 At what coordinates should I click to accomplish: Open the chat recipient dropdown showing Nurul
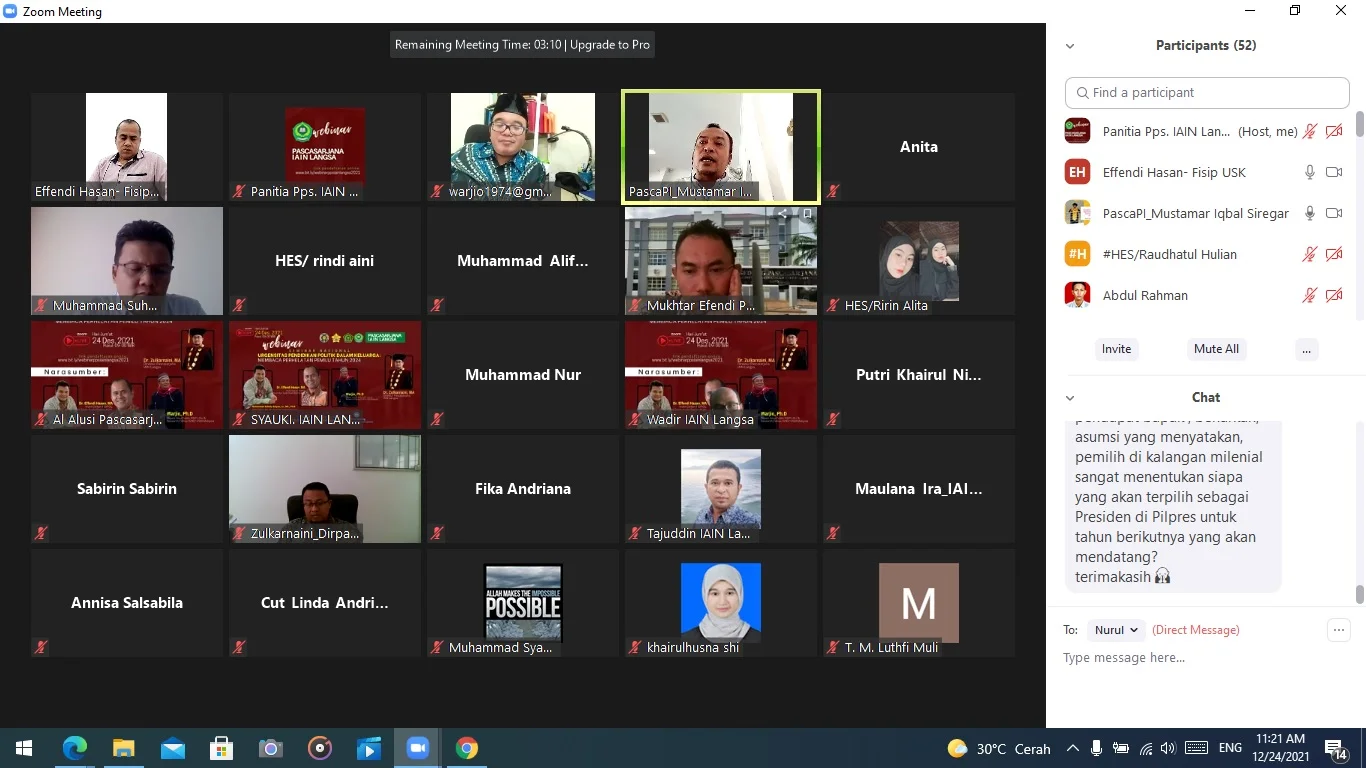pos(1116,630)
